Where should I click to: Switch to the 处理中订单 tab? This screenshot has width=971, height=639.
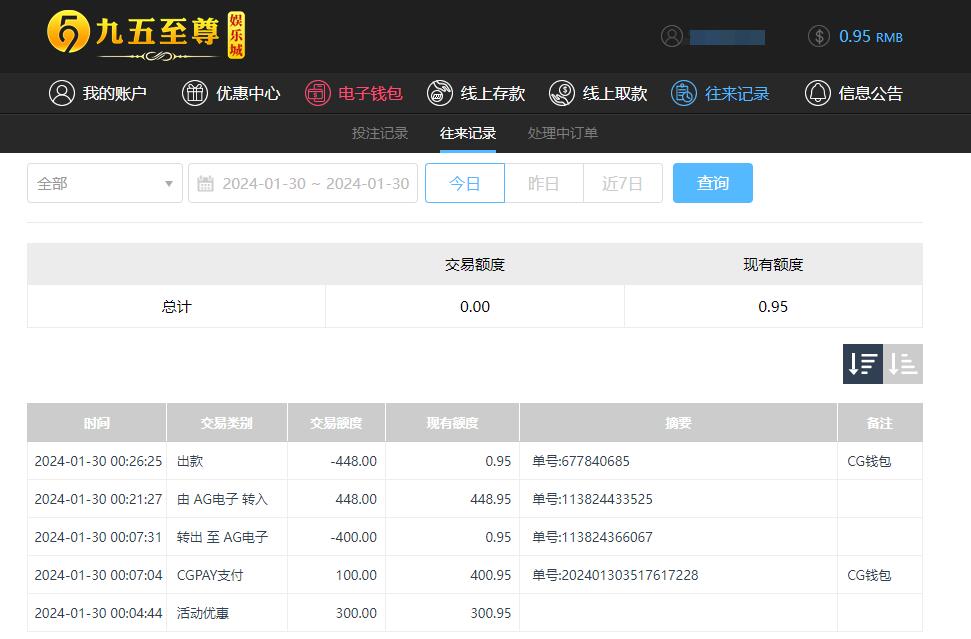point(562,133)
